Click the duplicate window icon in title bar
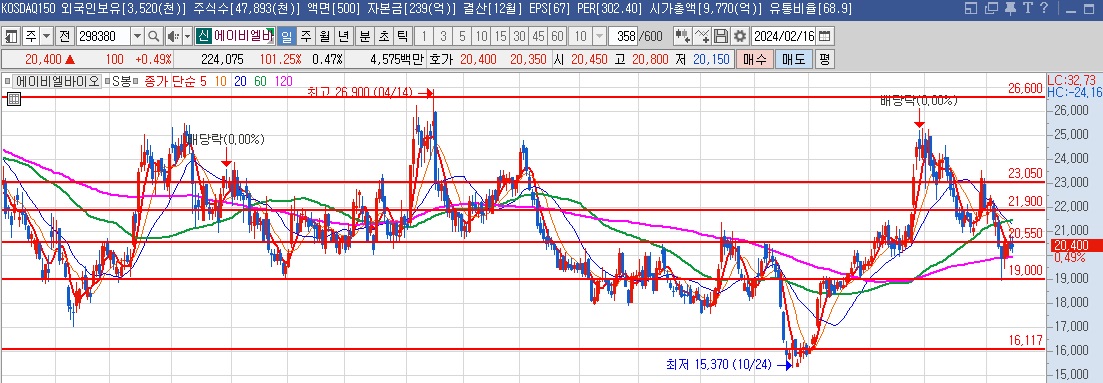 (992, 8)
